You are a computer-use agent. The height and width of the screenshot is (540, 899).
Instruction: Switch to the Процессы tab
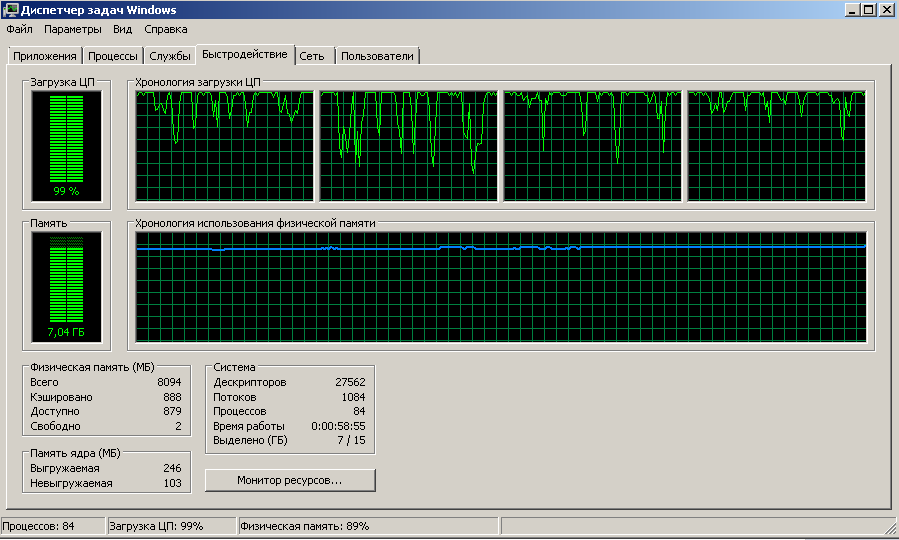(x=113, y=56)
